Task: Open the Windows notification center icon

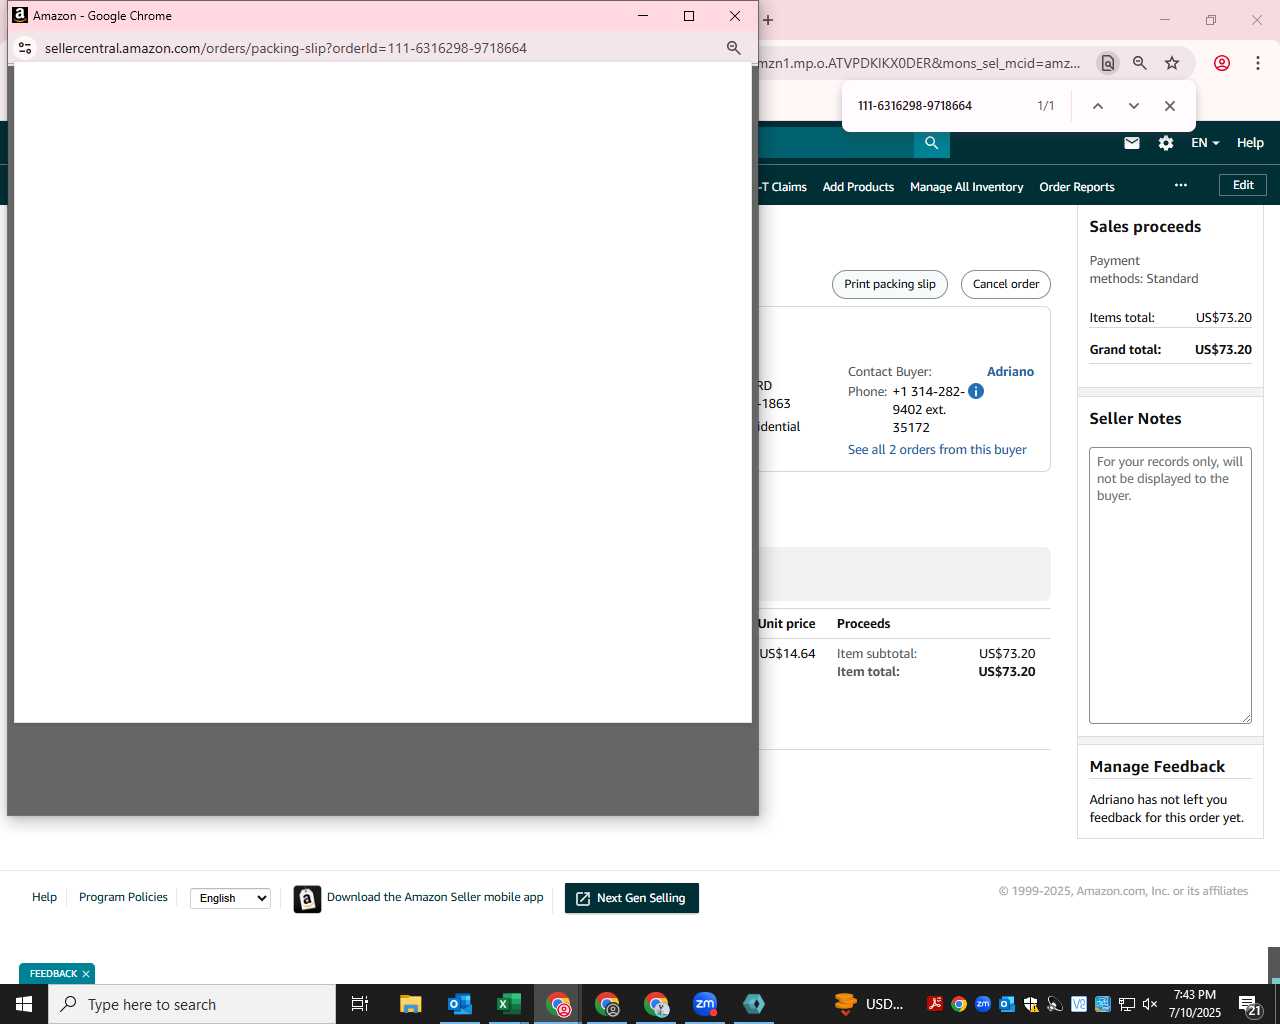Action: click(1249, 1004)
